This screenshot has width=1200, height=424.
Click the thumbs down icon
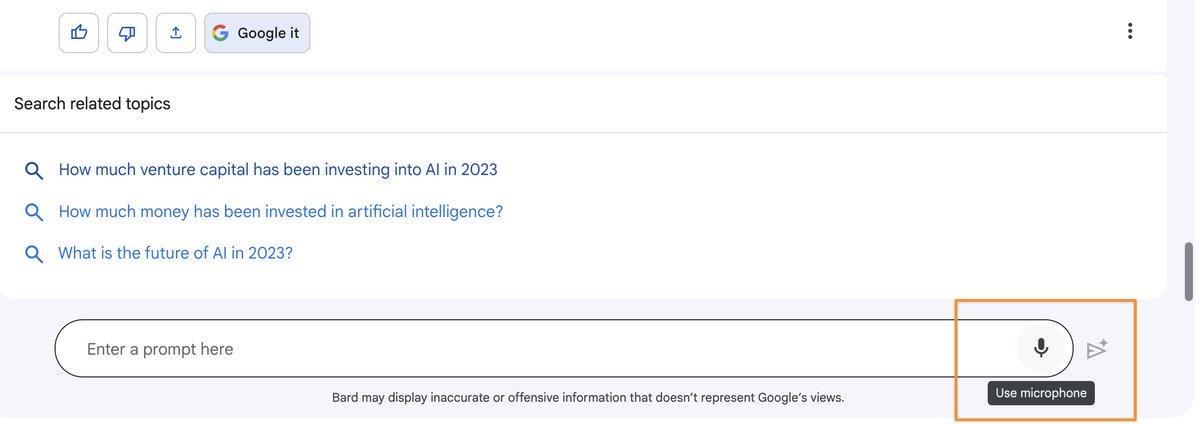point(127,33)
